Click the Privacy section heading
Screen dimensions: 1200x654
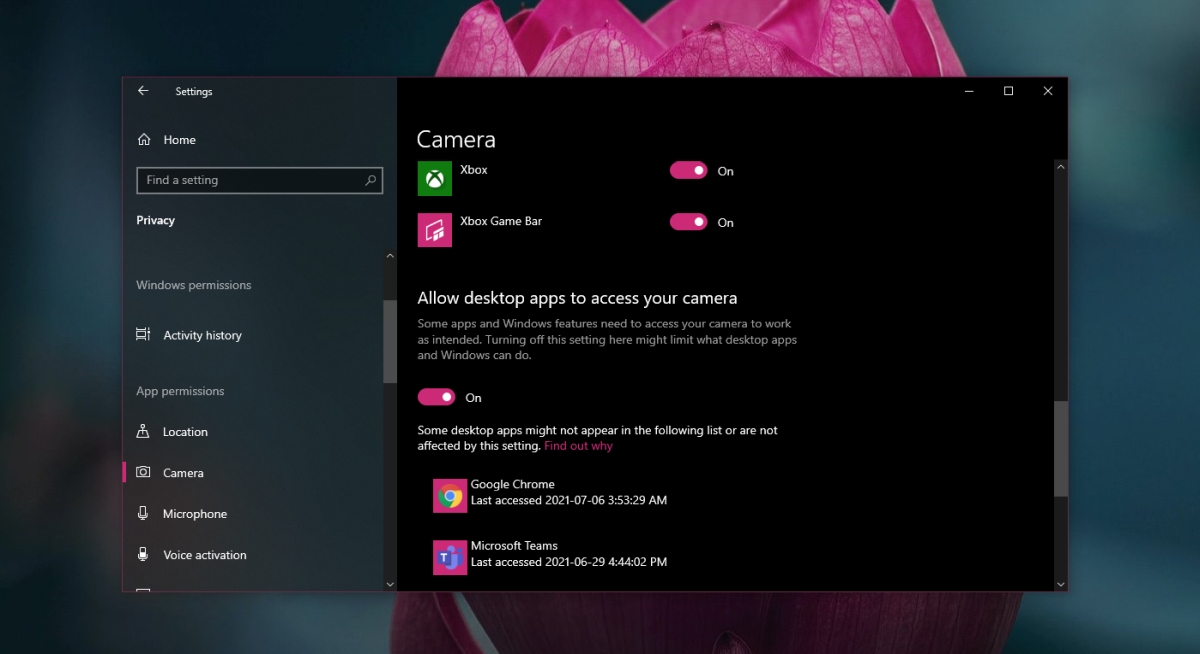click(x=155, y=220)
